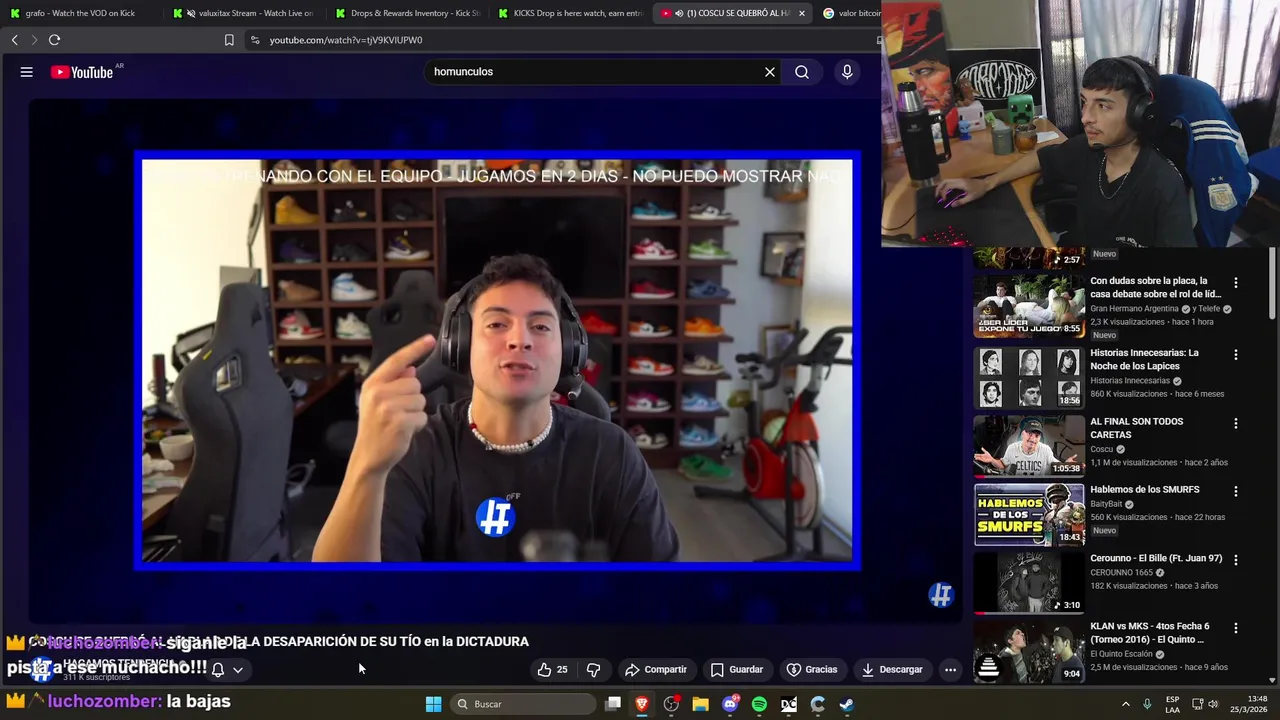Click the Gracias button
The image size is (1280, 720).
pos(812,670)
